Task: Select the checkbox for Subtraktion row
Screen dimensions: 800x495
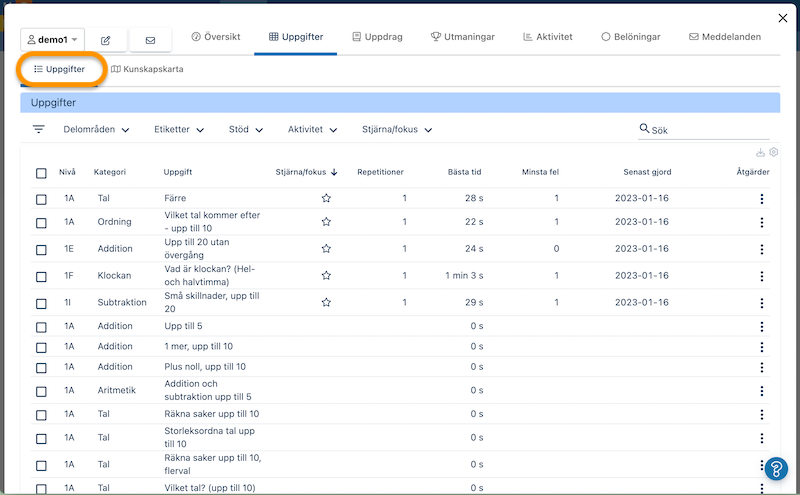Action: pos(41,302)
